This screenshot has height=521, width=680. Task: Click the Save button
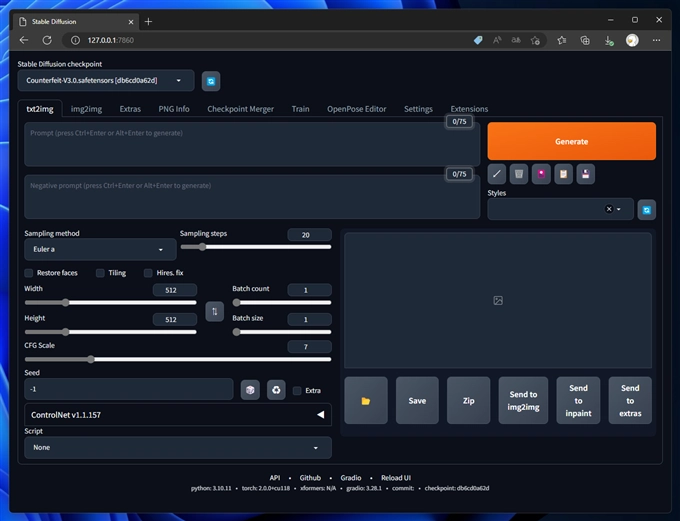tap(417, 400)
